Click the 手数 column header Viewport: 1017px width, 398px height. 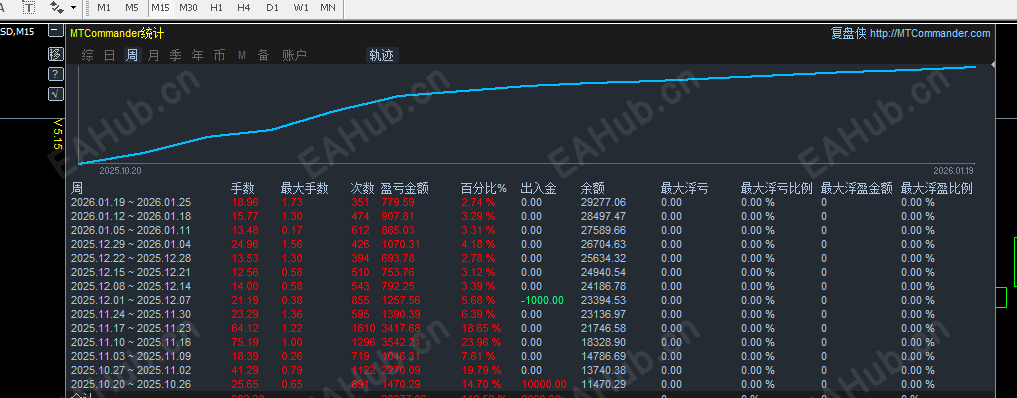click(243, 189)
